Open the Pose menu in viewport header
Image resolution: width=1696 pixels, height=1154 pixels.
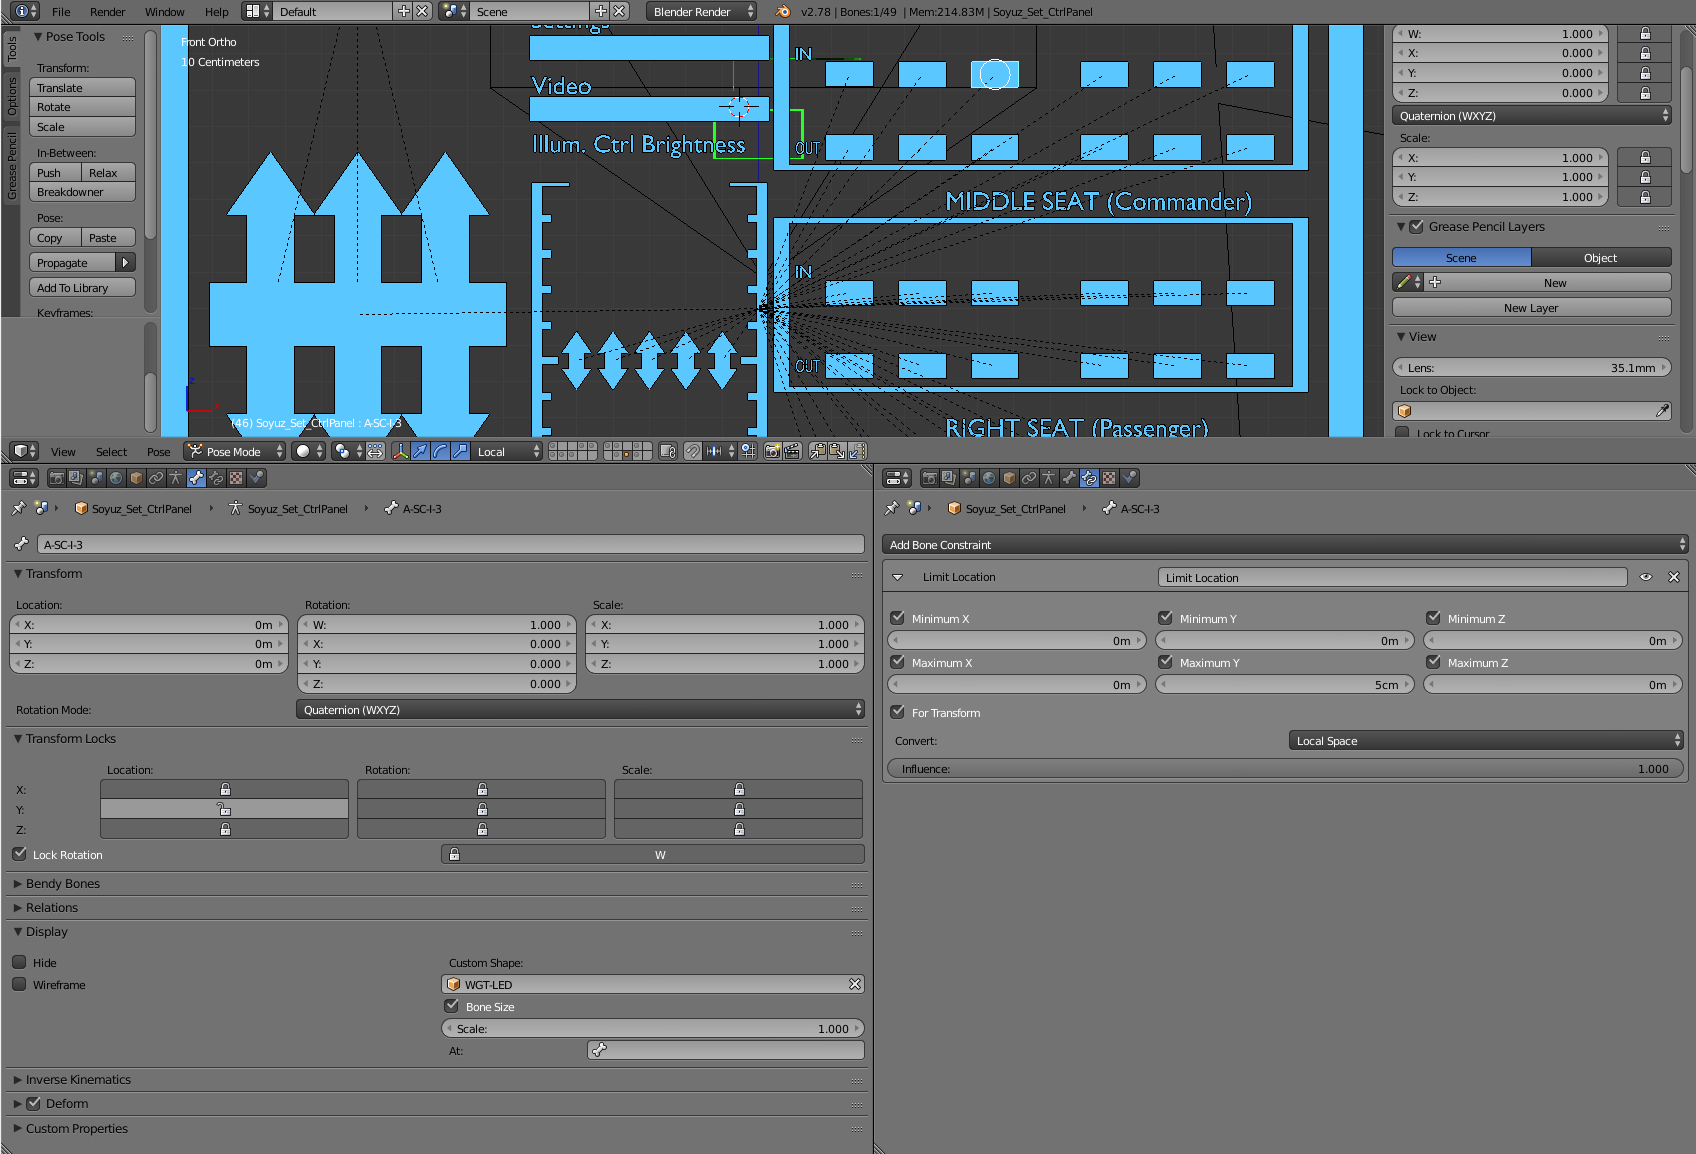click(x=158, y=452)
